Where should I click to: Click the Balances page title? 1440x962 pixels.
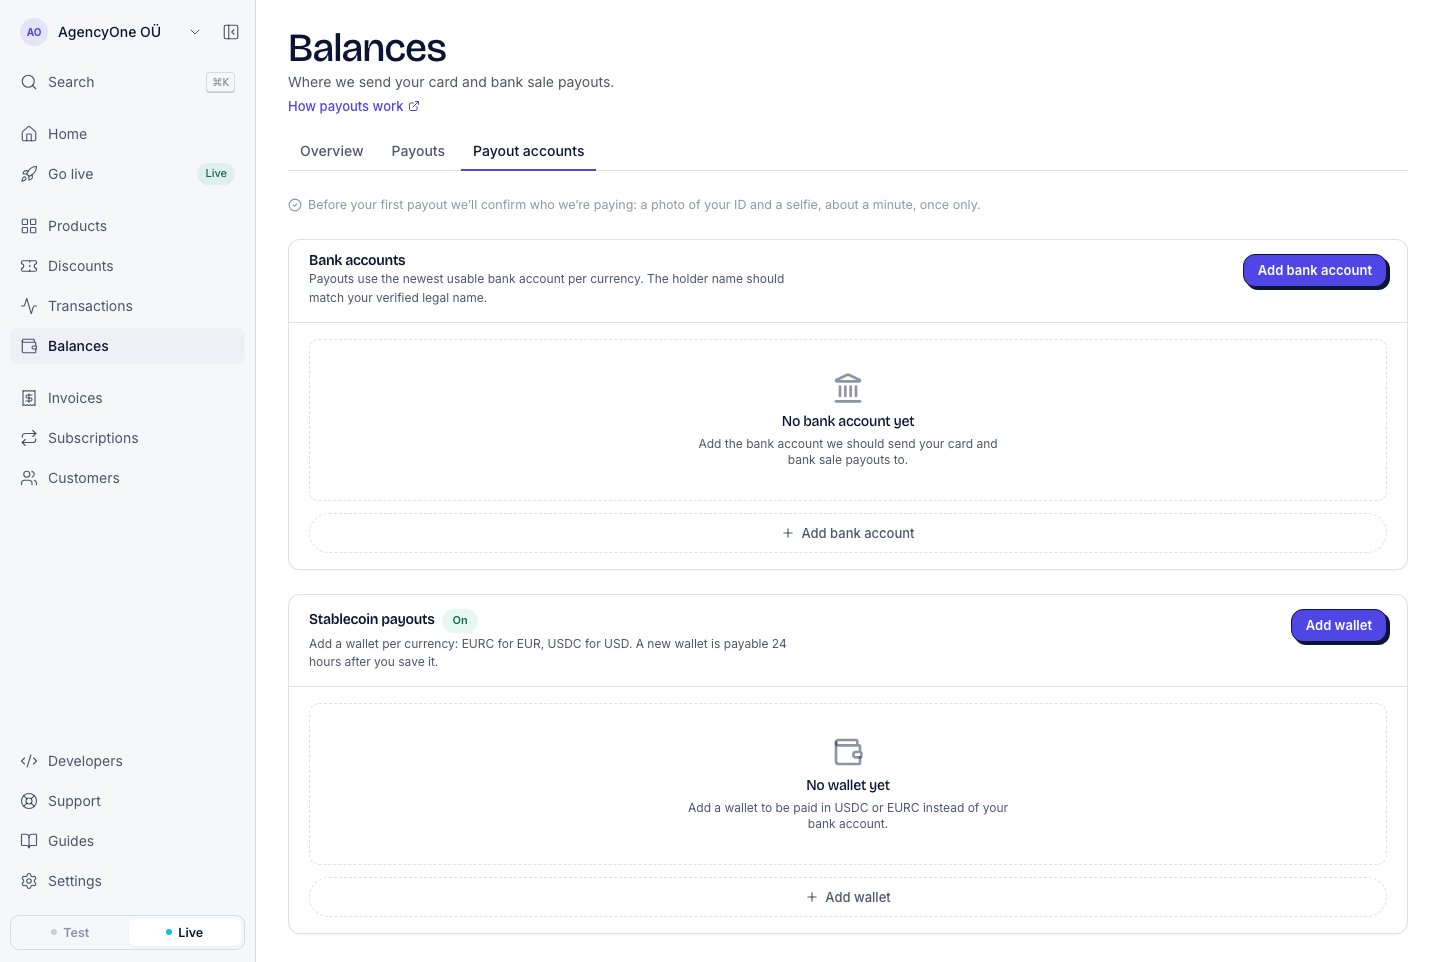(x=367, y=48)
